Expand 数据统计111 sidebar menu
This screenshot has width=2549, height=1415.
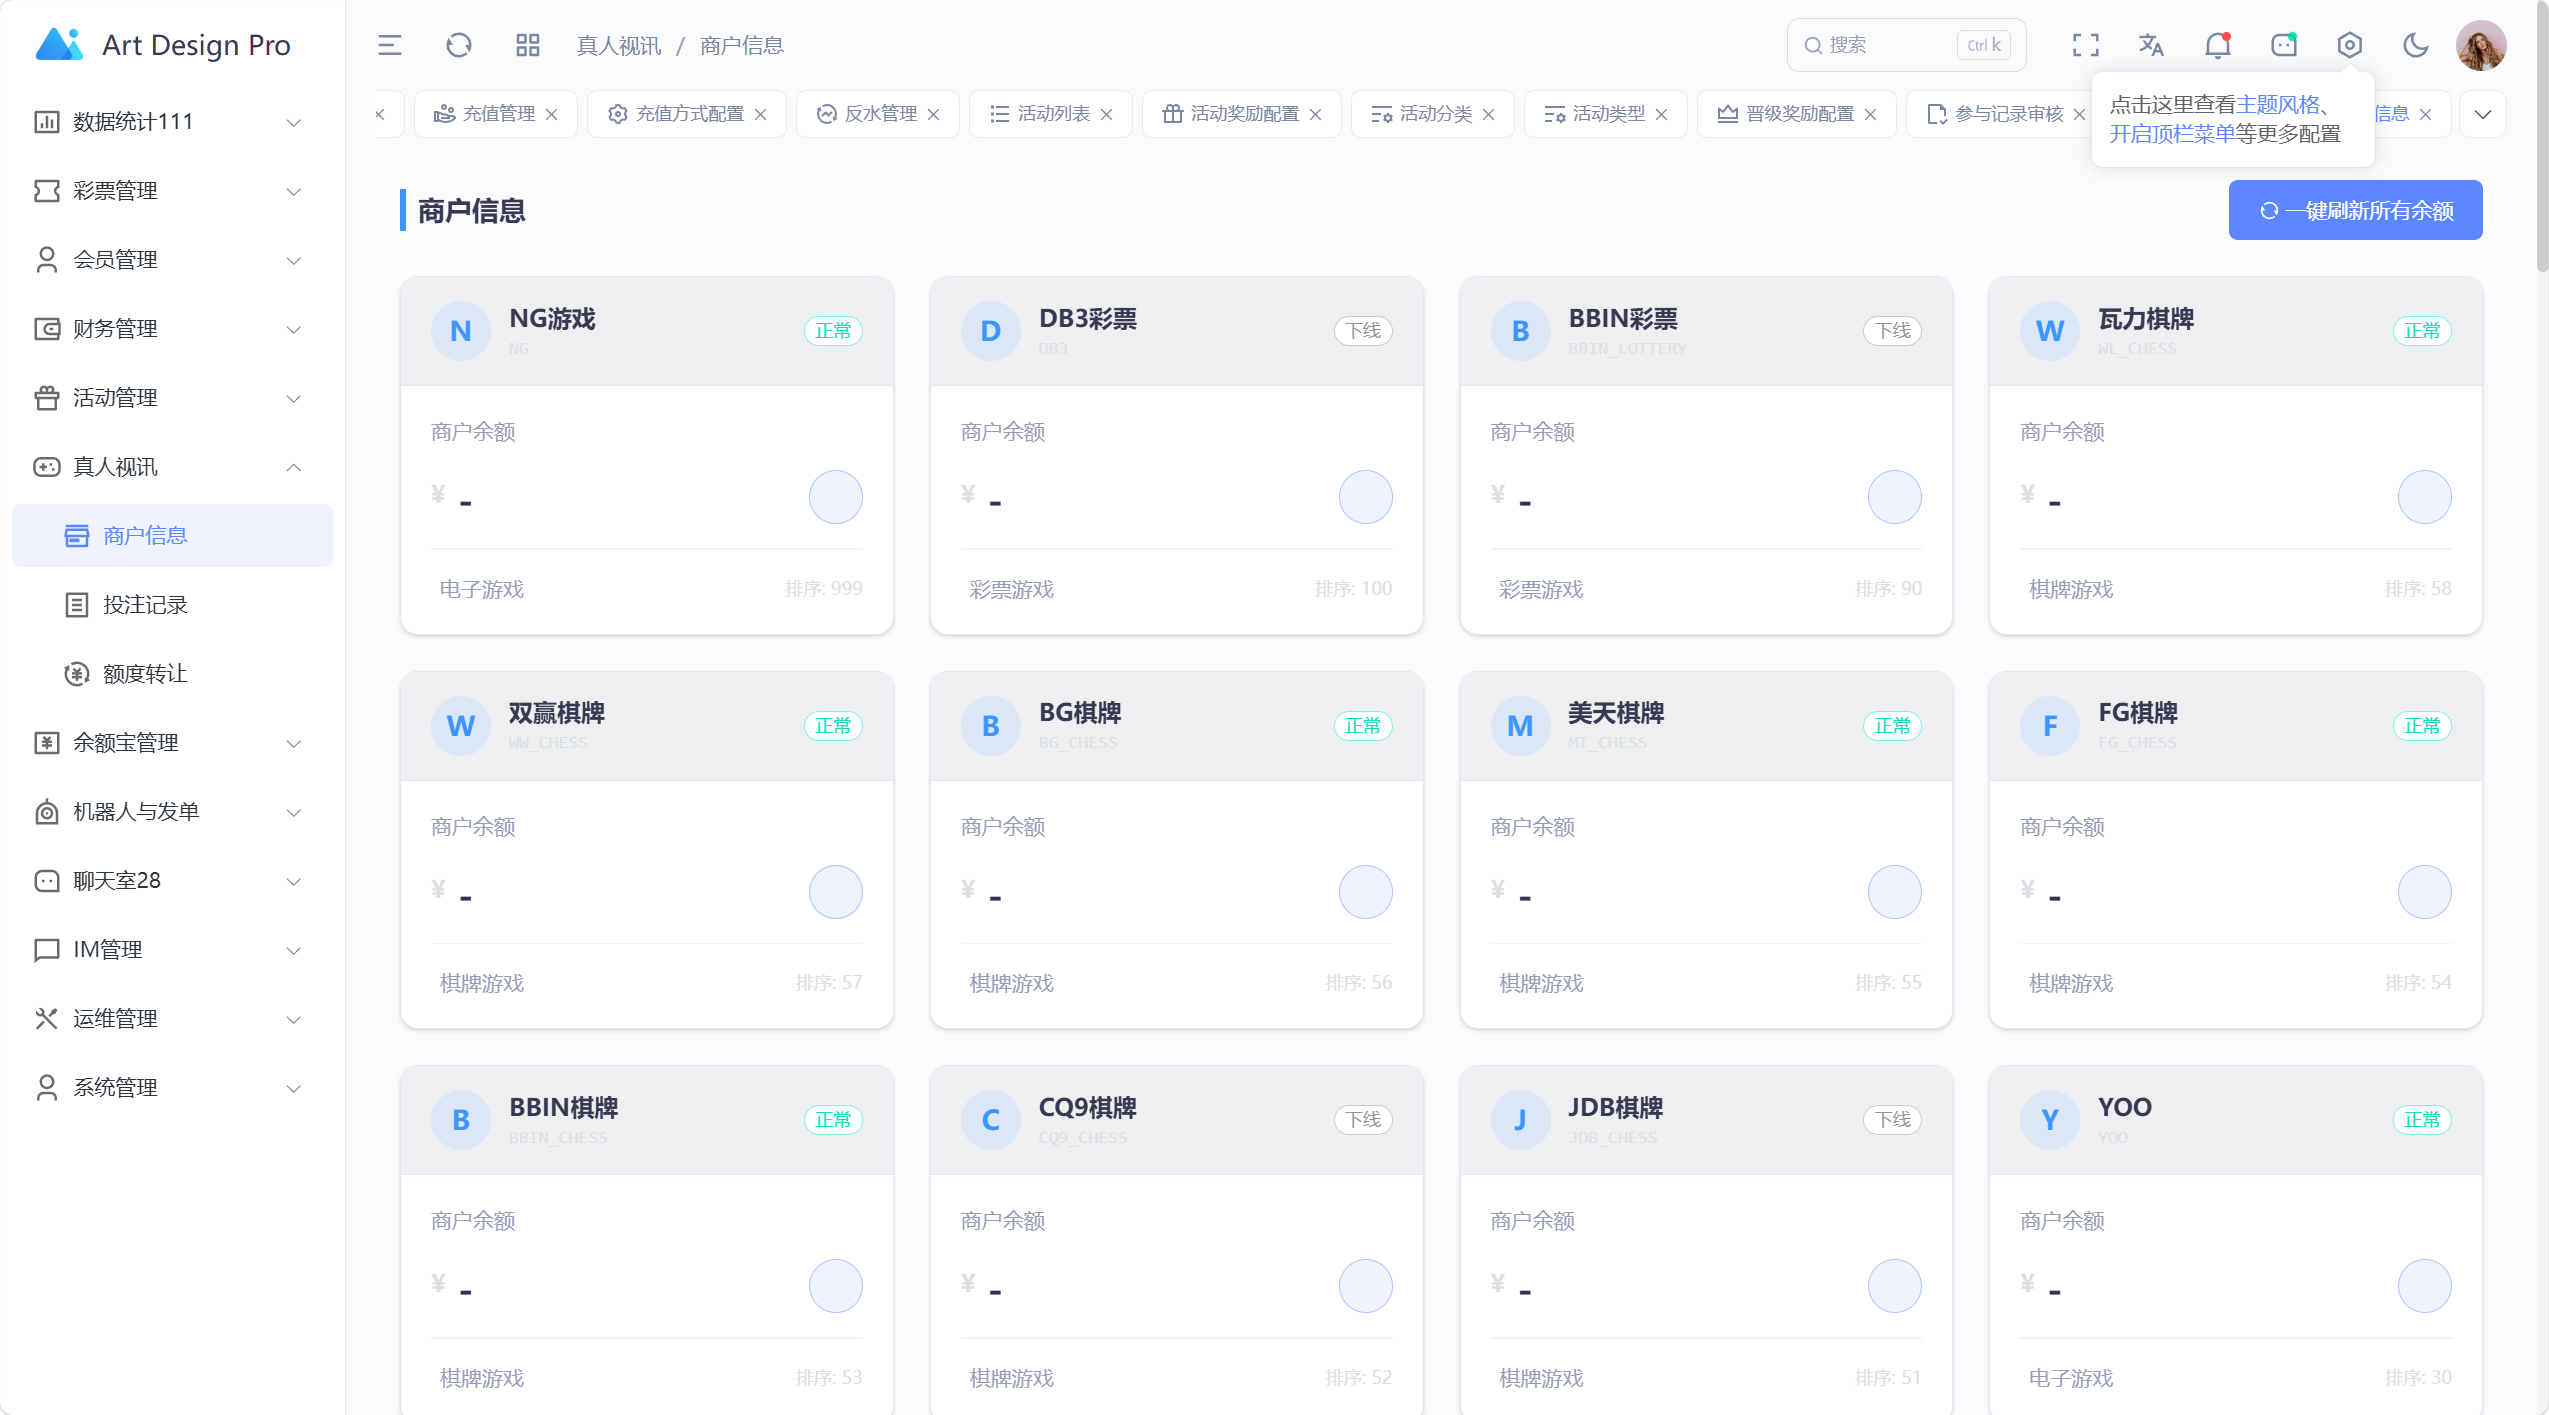pos(172,122)
